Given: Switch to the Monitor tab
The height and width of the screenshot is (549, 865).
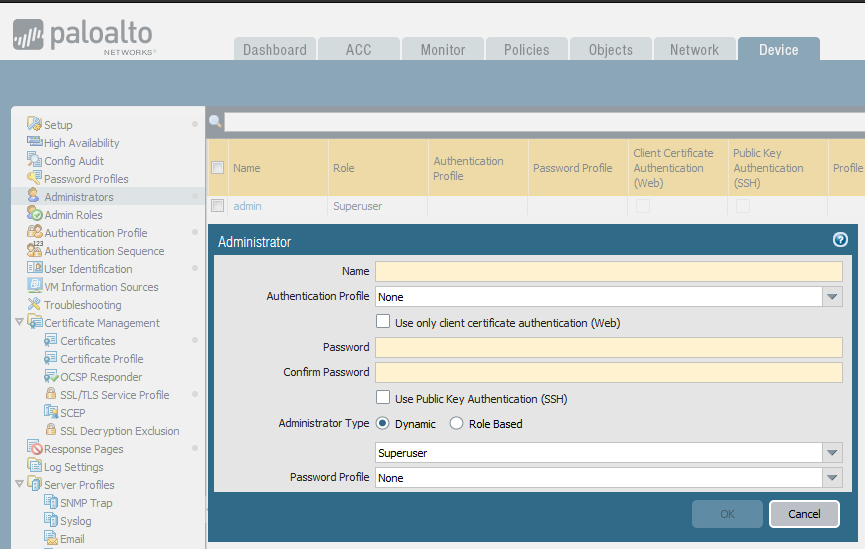Looking at the screenshot, I should click(x=442, y=49).
